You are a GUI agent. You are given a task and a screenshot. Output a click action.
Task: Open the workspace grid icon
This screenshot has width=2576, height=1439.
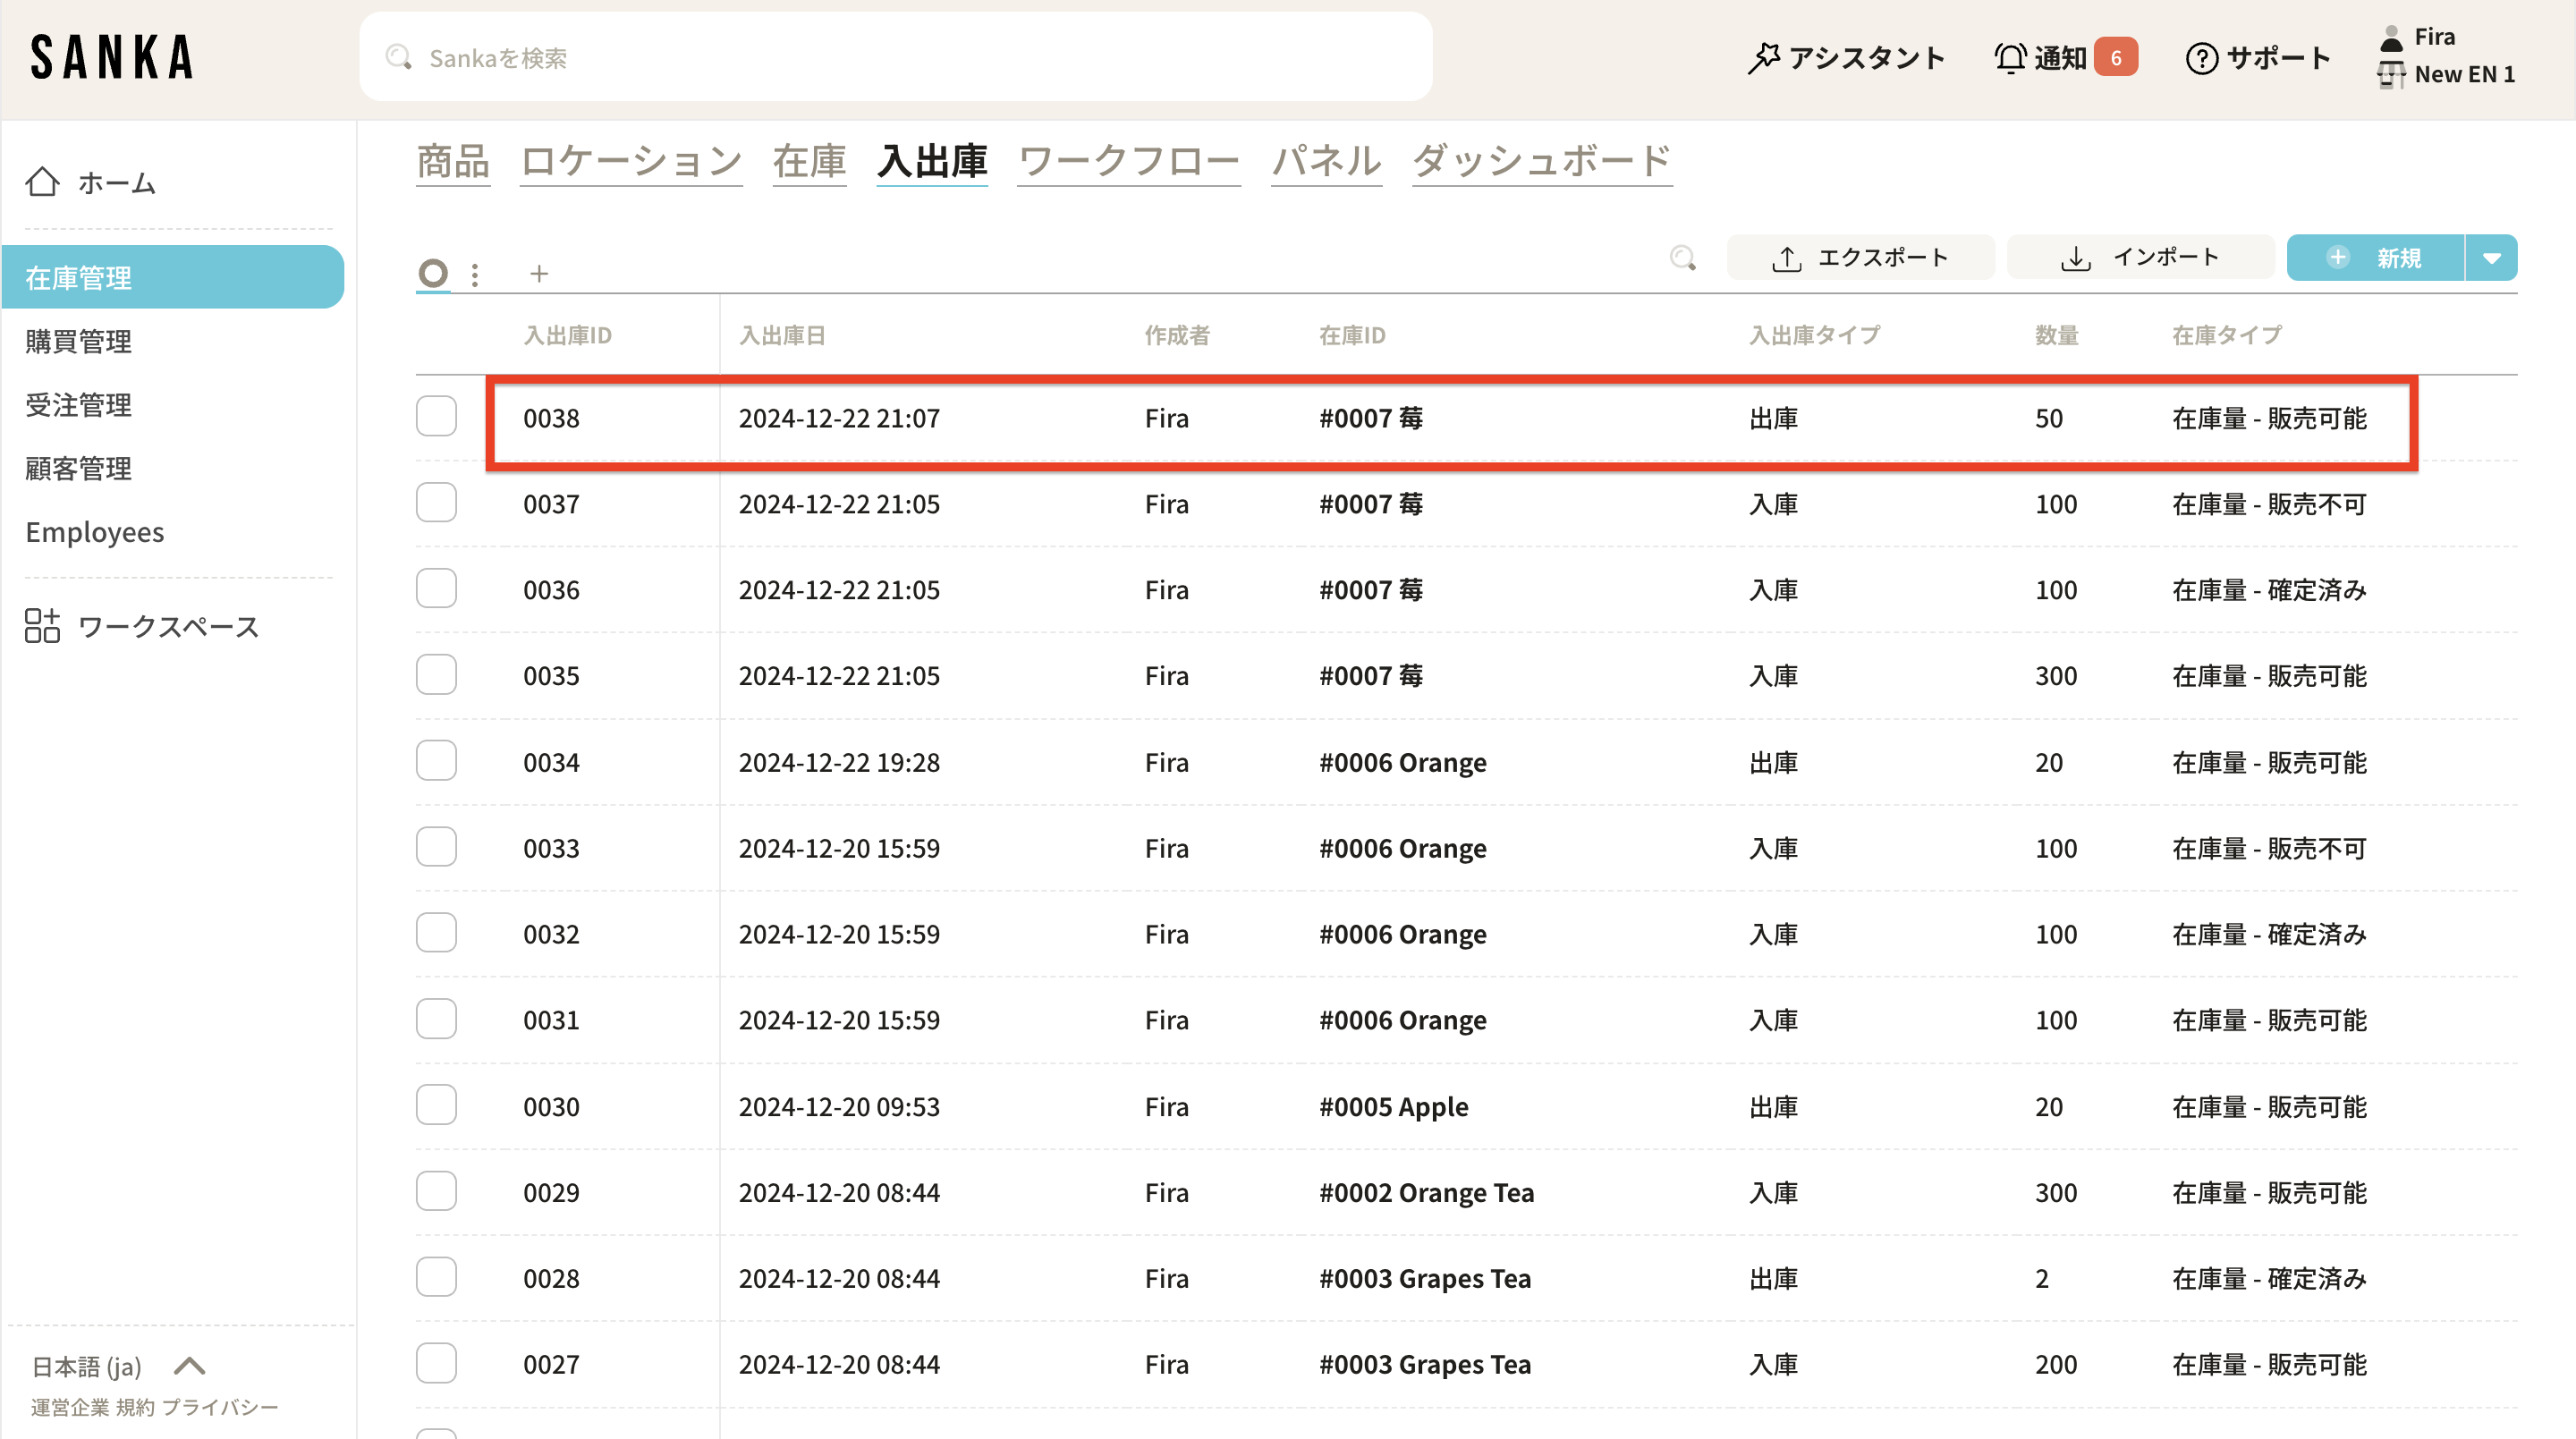[x=42, y=626]
